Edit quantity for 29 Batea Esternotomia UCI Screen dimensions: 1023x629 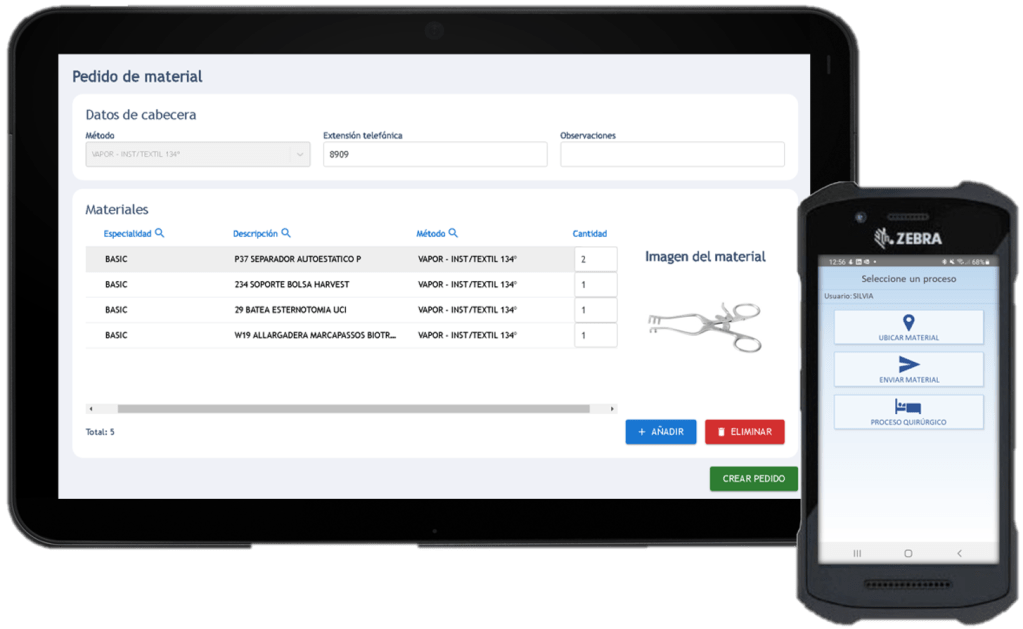(595, 310)
